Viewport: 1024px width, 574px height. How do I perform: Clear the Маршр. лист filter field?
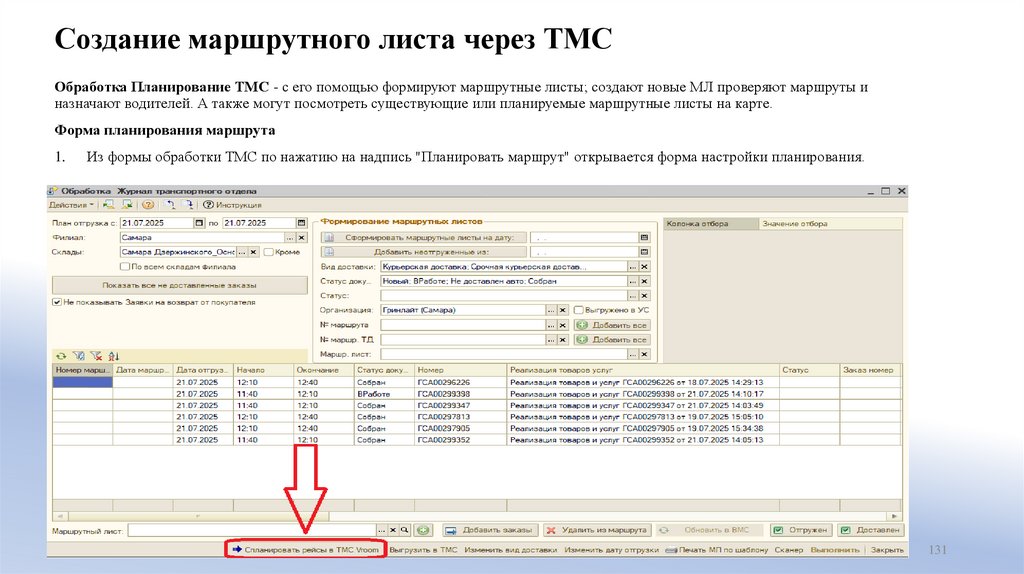click(x=645, y=354)
